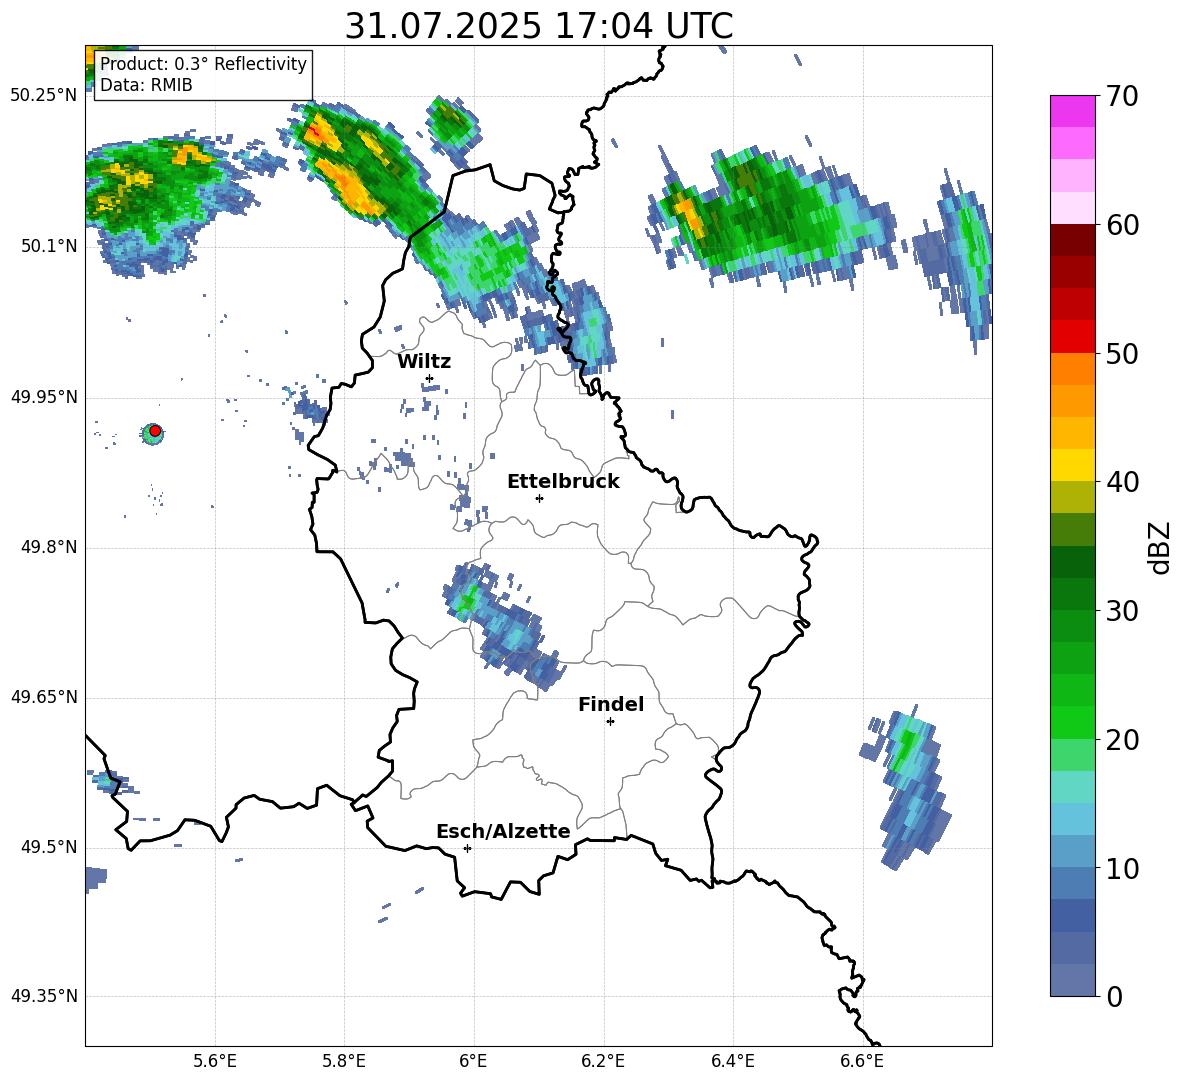This screenshot has height=1081, width=1184.
Task: Click the 50.1°N latitude label
Action: click(49, 246)
